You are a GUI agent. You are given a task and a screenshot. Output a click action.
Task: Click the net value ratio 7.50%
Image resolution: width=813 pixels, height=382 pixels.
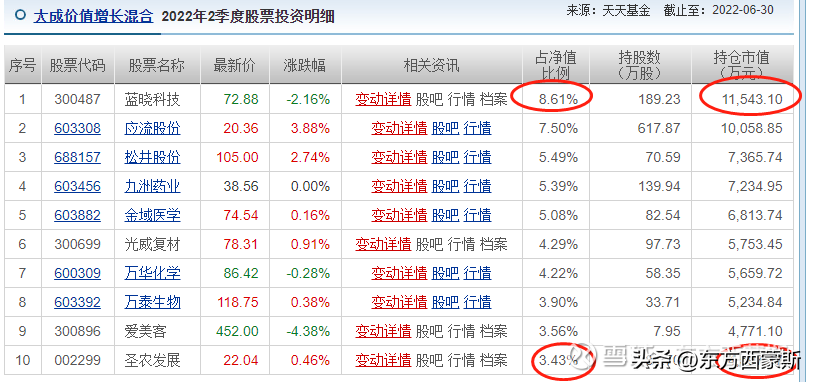pyautogui.click(x=558, y=128)
